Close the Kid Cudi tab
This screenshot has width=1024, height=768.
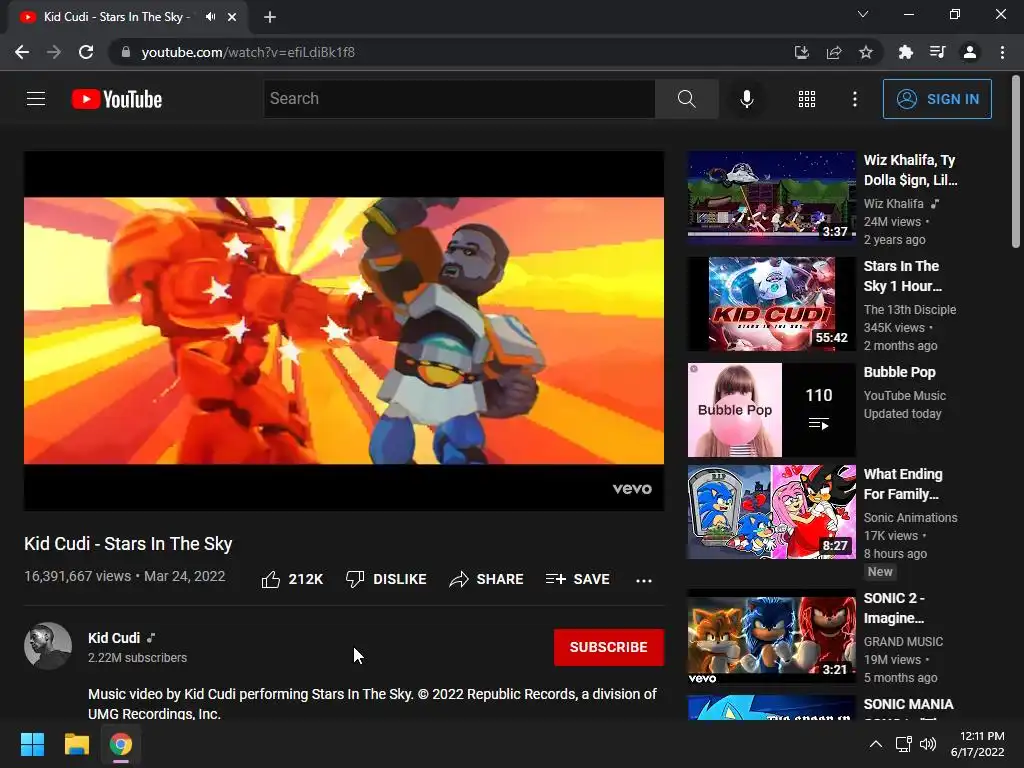click(x=232, y=17)
